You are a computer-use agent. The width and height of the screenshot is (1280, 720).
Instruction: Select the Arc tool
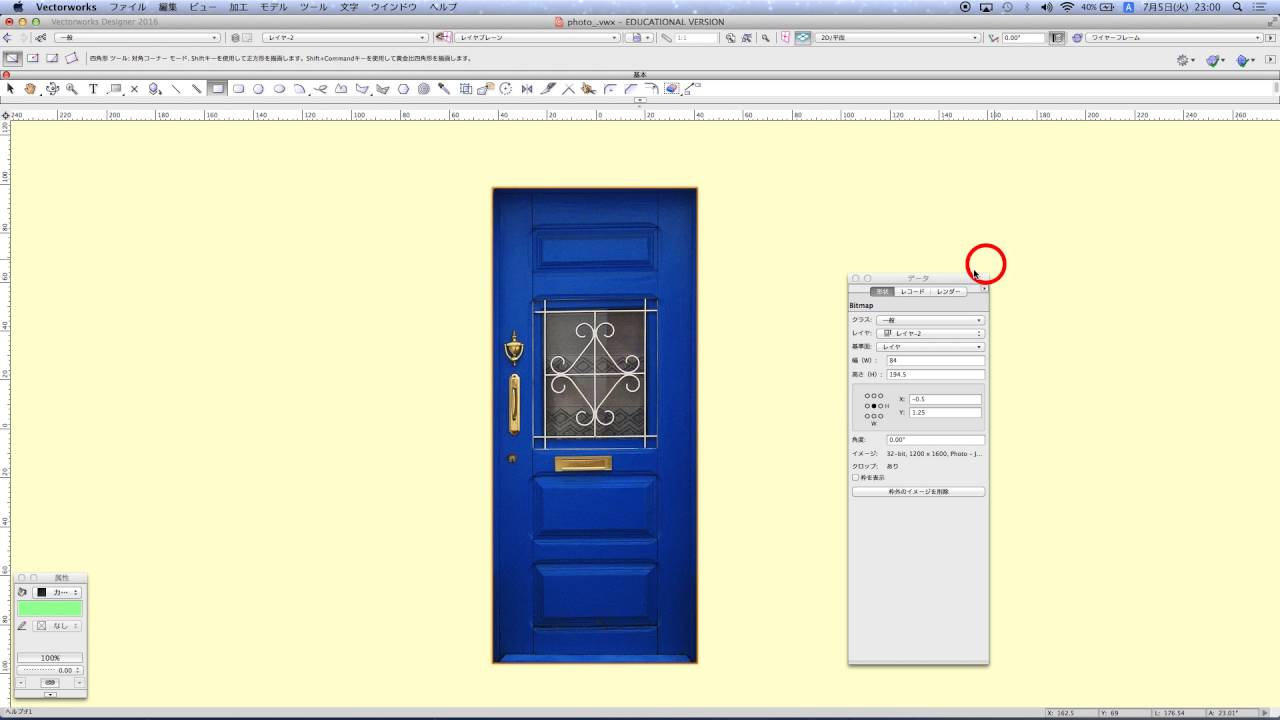(299, 89)
